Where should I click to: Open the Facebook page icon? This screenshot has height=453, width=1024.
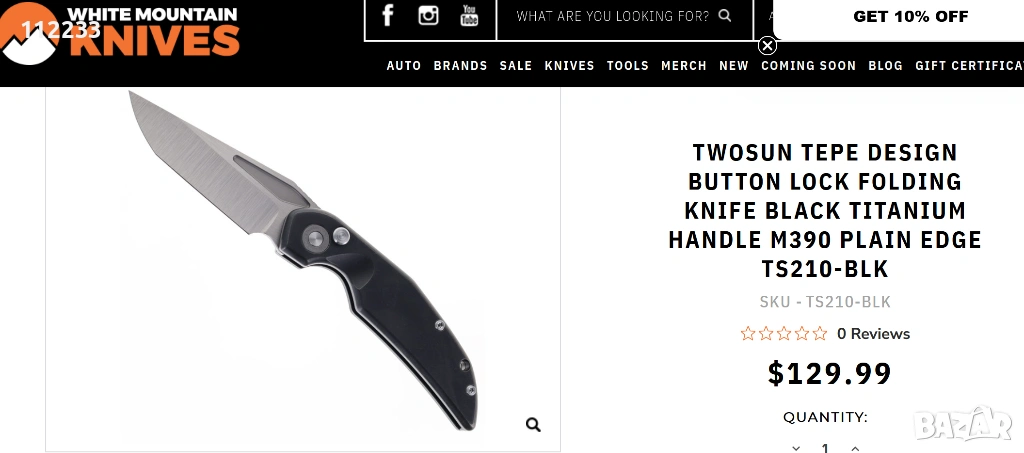tap(387, 15)
